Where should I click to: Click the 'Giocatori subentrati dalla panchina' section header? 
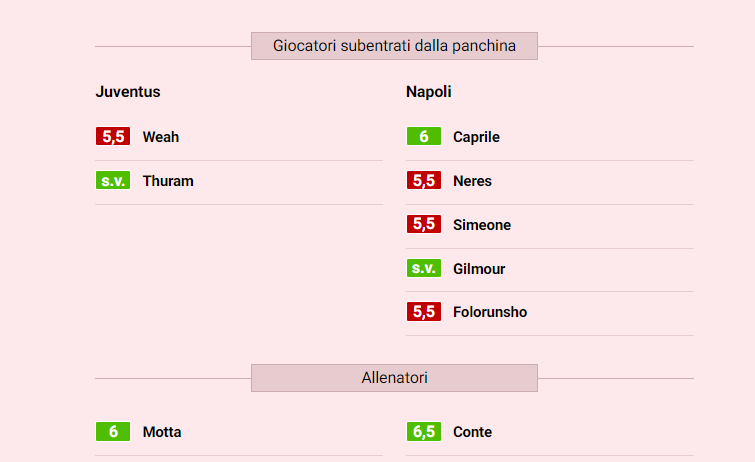394,46
